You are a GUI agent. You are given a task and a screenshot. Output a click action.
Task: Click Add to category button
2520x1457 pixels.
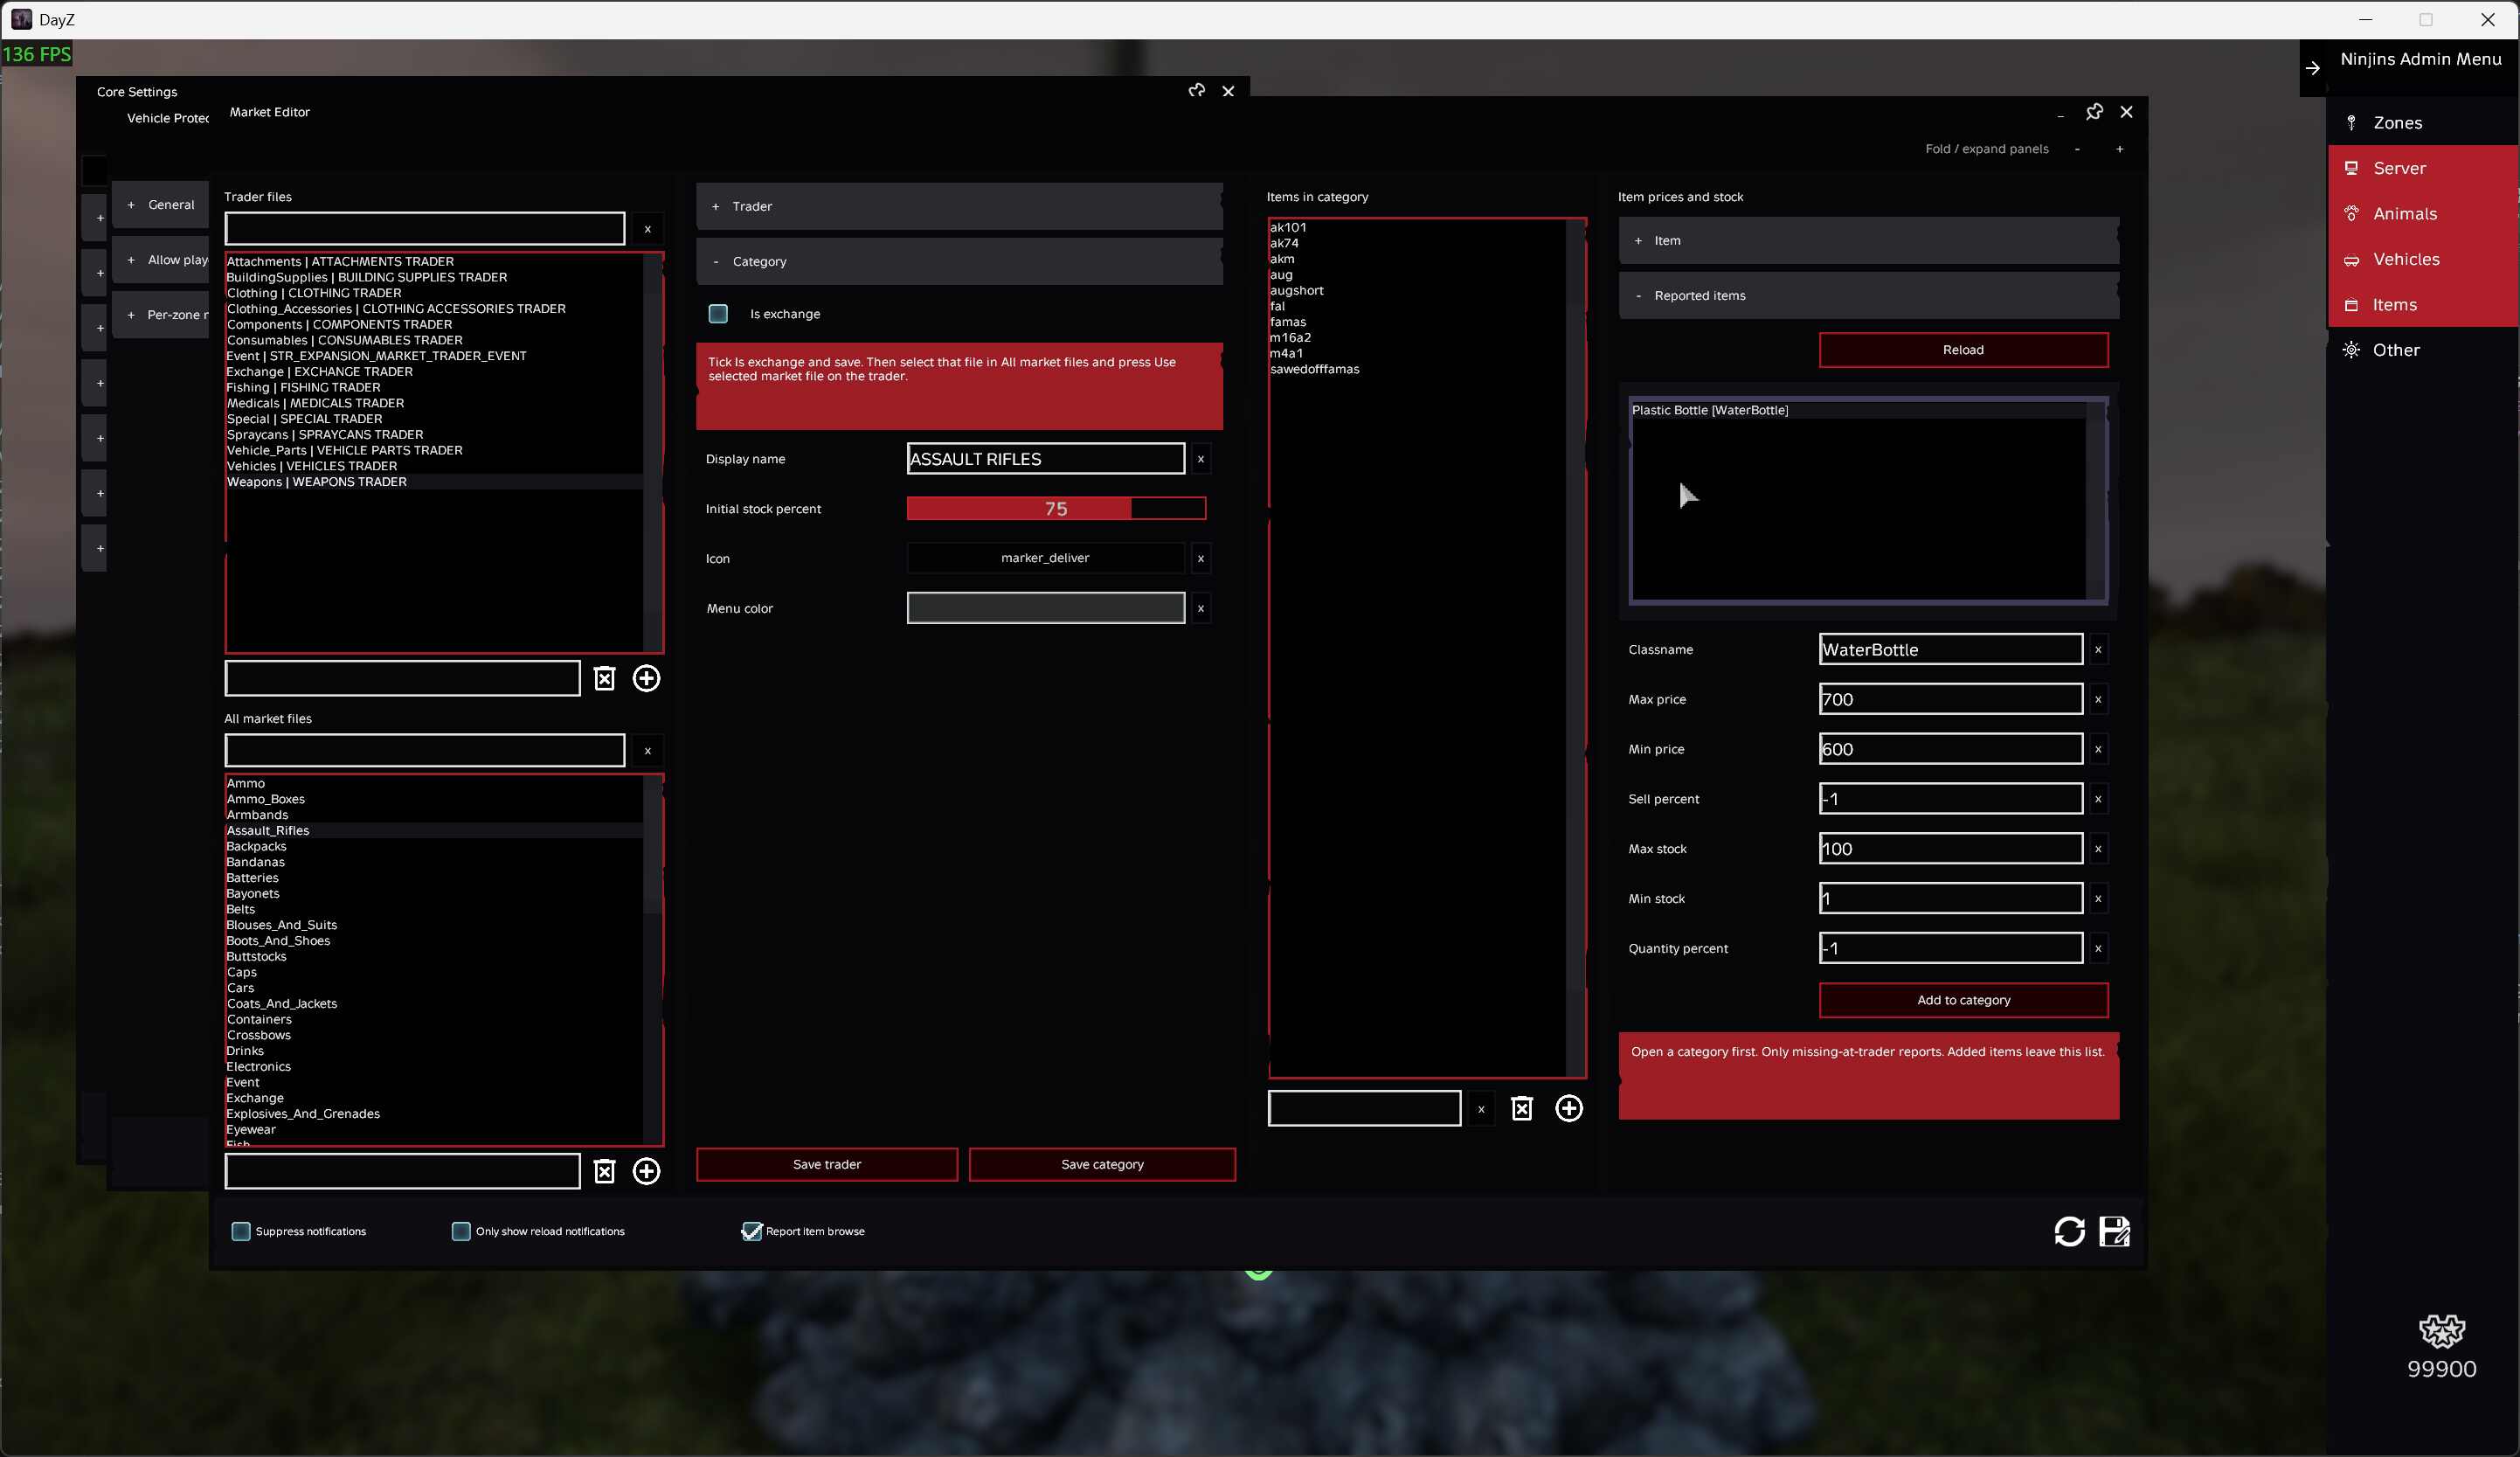[1963, 1000]
